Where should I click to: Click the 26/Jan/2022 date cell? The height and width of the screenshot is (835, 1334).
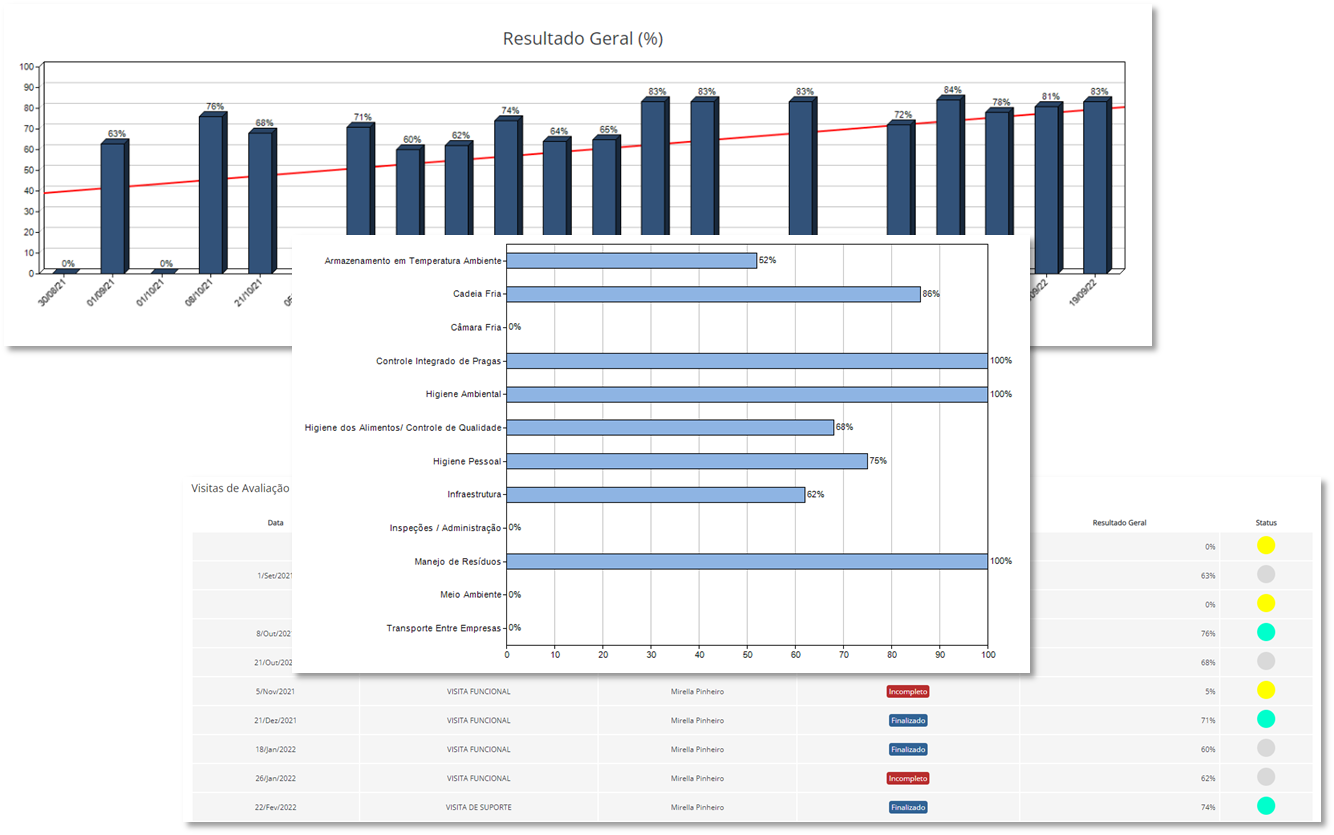275,778
